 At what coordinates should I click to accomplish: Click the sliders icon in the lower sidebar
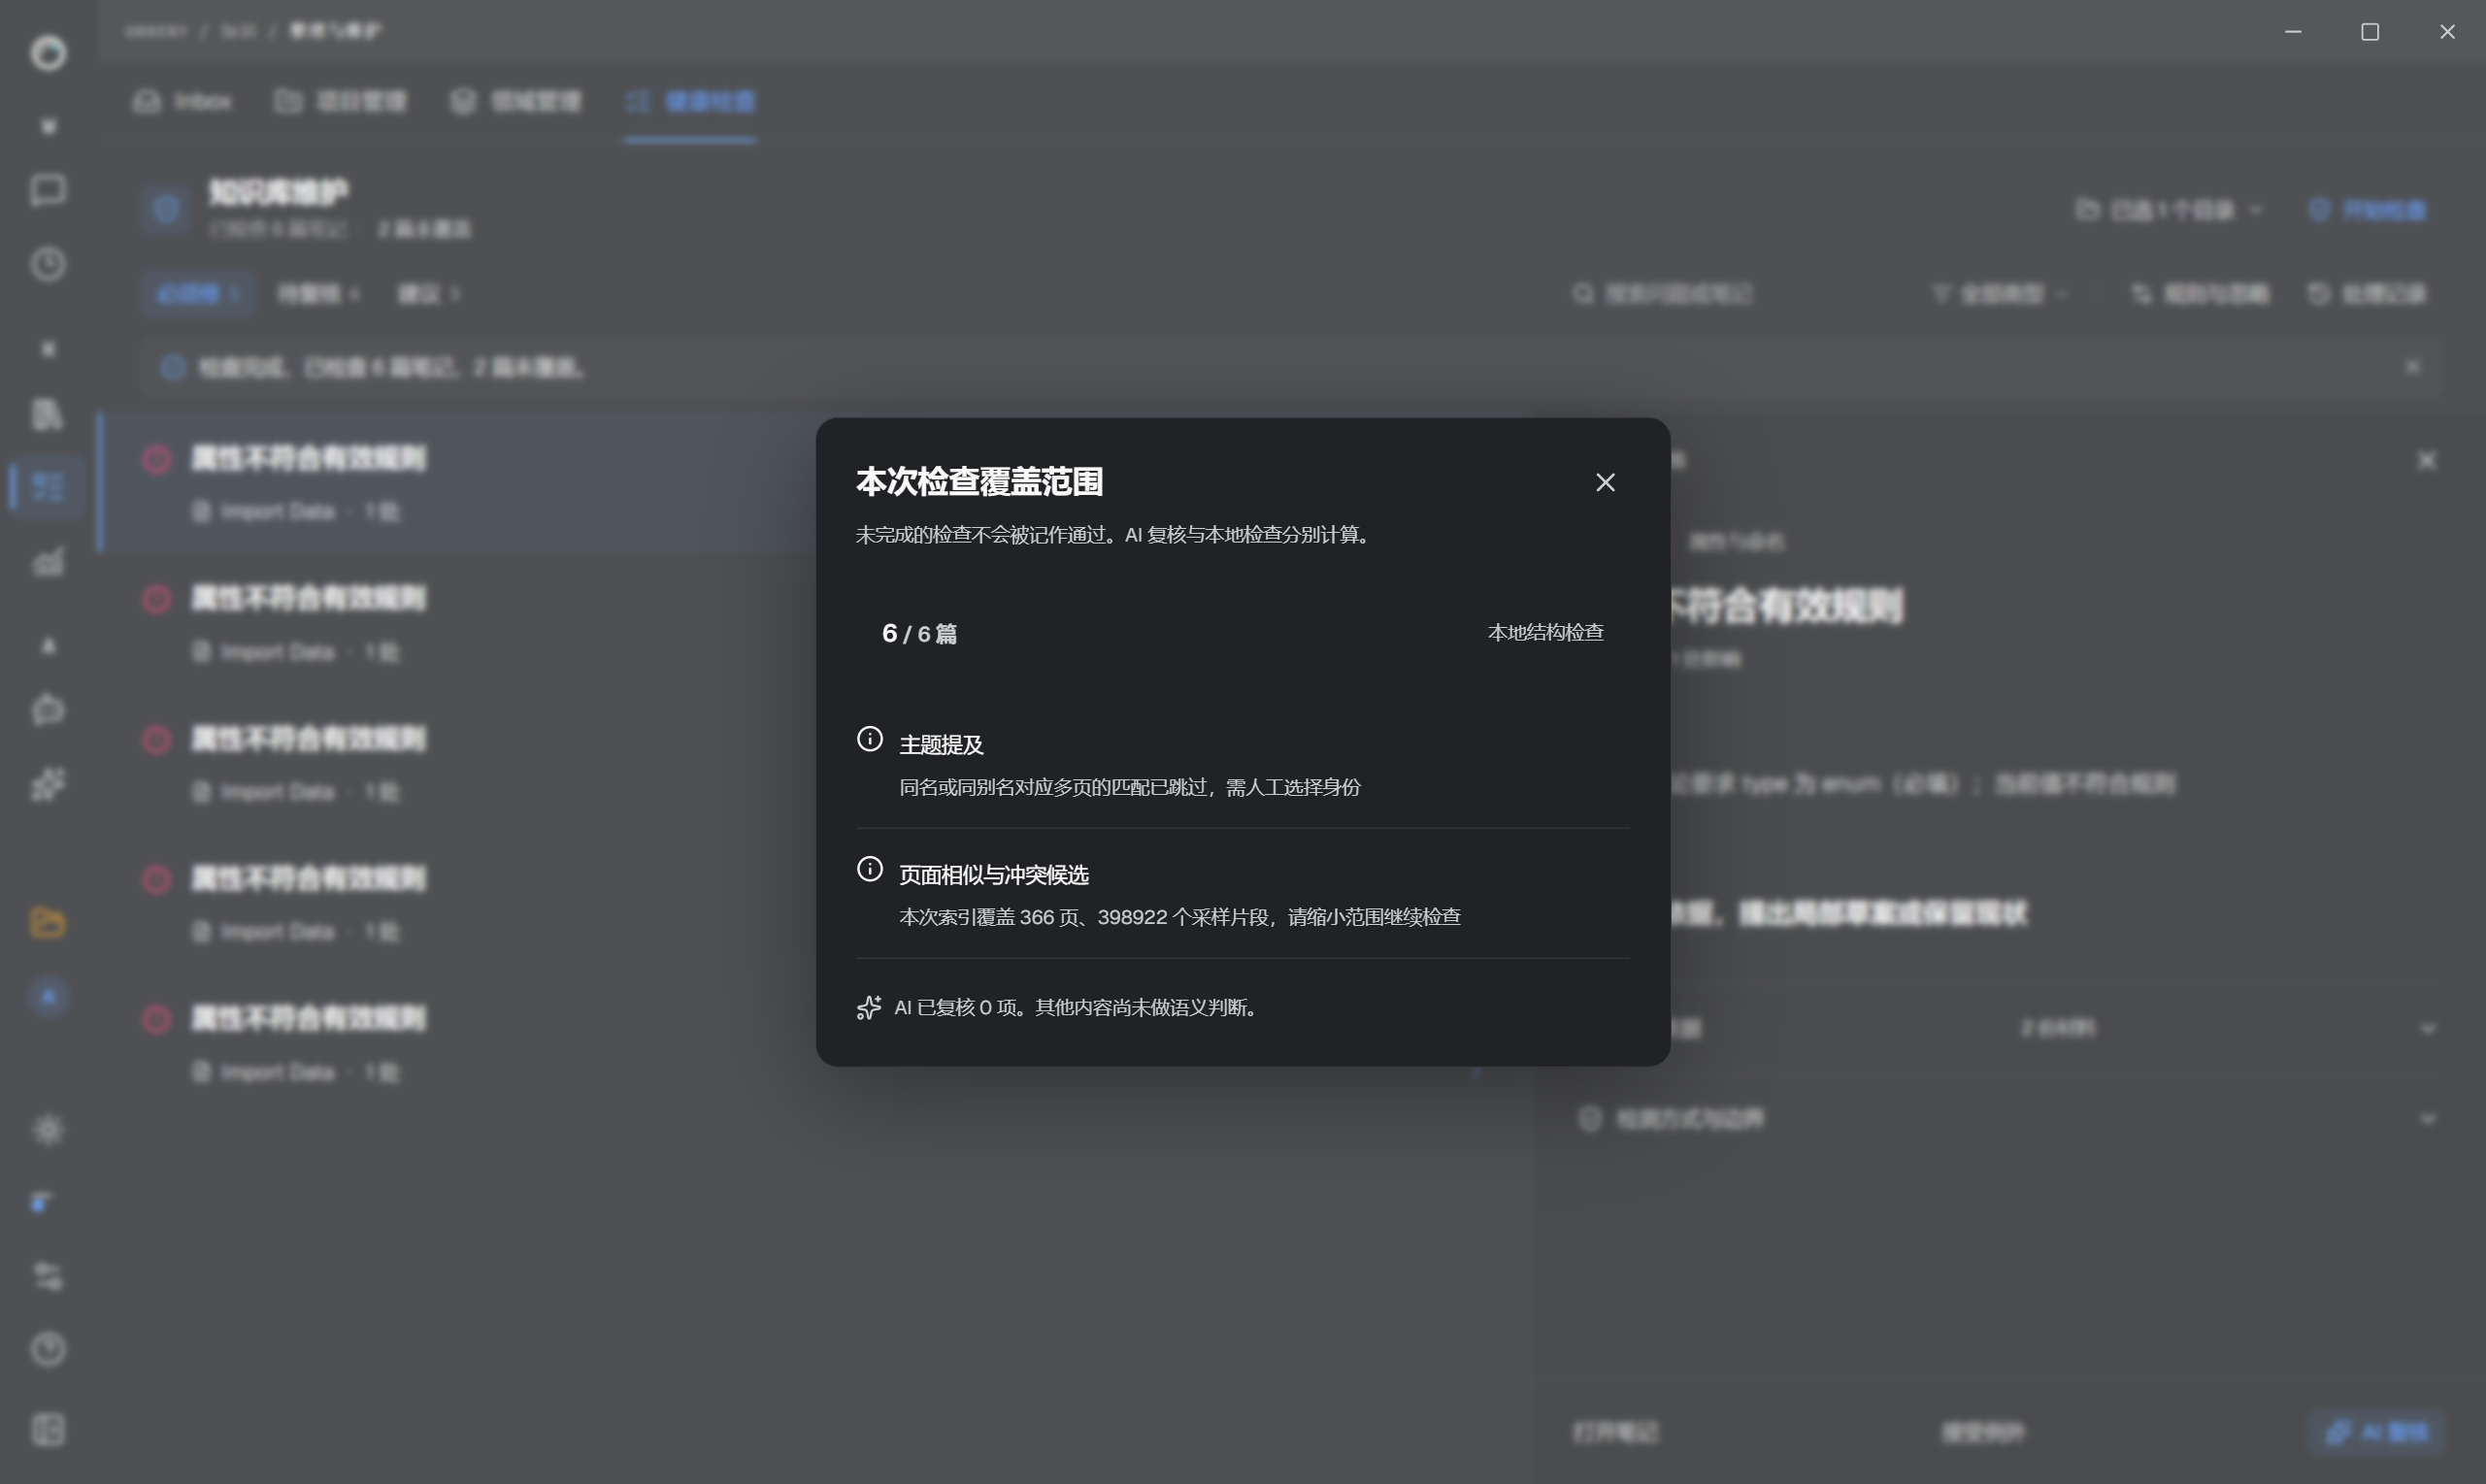[48, 1276]
